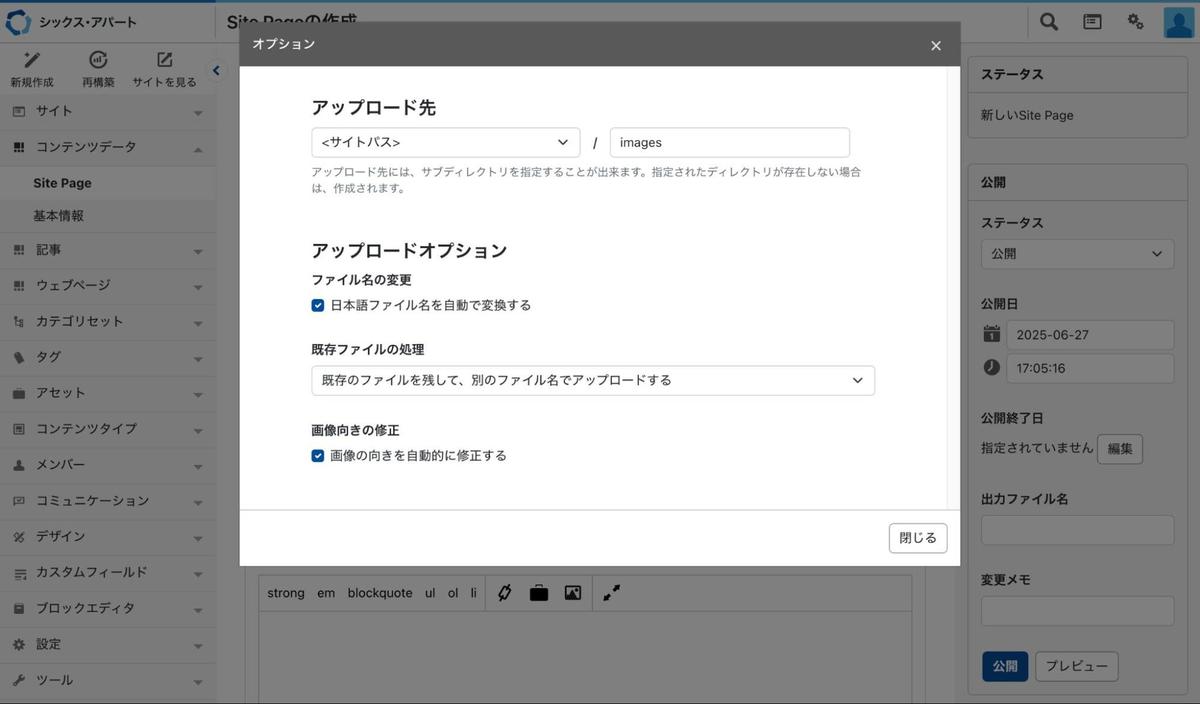Toggle fullscreen editor arrows icon
This screenshot has height=704, width=1200.
pyautogui.click(x=611, y=593)
